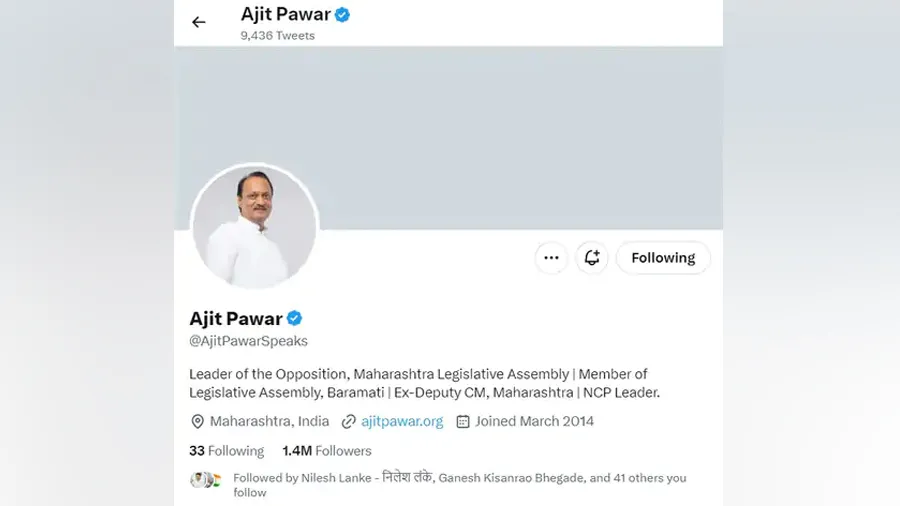Go back using the left arrow
The width and height of the screenshot is (900, 506).
coord(199,22)
